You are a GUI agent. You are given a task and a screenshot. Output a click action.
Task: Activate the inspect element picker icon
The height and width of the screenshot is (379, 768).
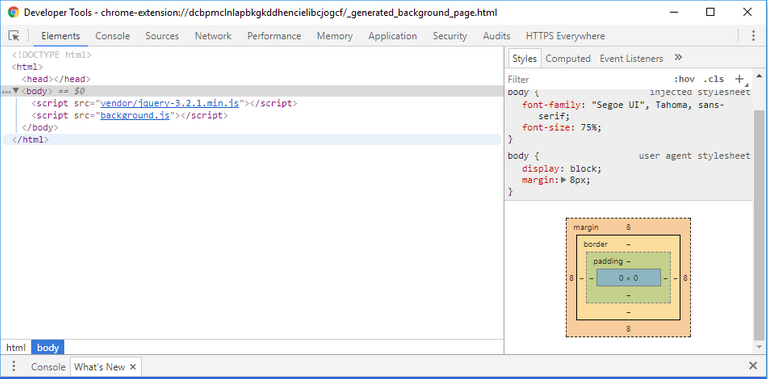14,36
